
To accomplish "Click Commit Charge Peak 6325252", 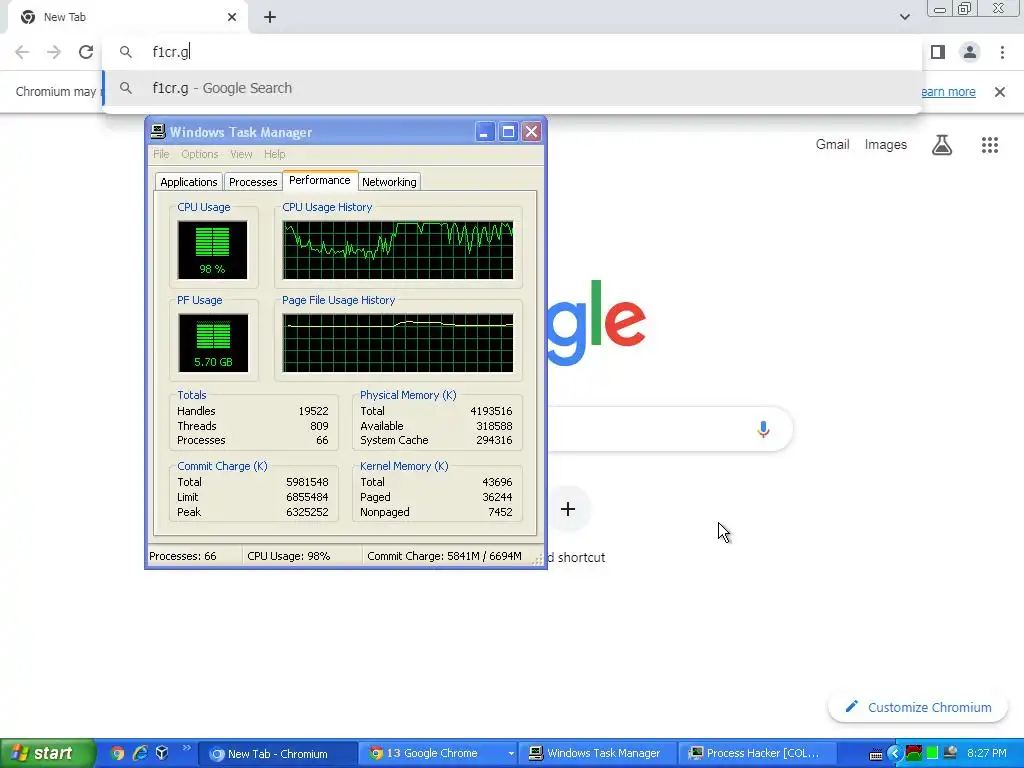I will pyautogui.click(x=307, y=512).
